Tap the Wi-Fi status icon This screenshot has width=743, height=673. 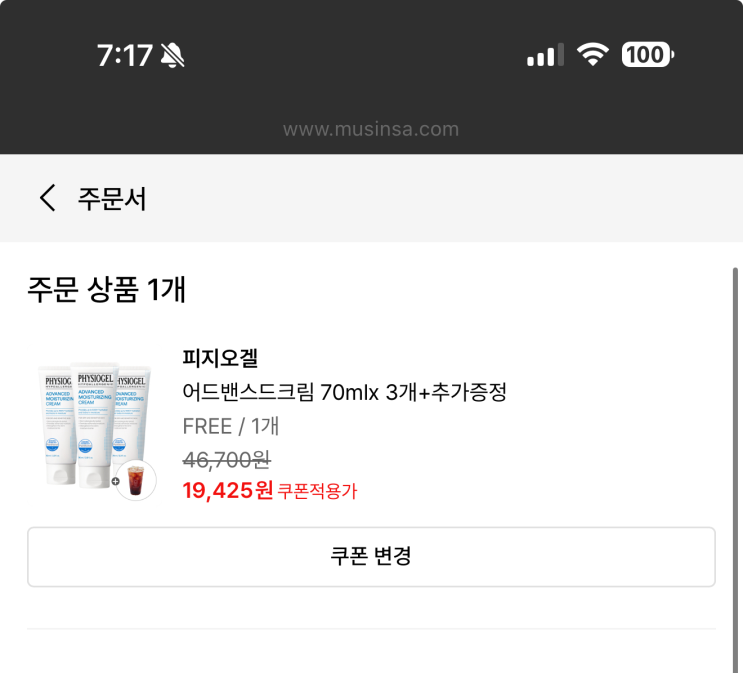point(594,55)
